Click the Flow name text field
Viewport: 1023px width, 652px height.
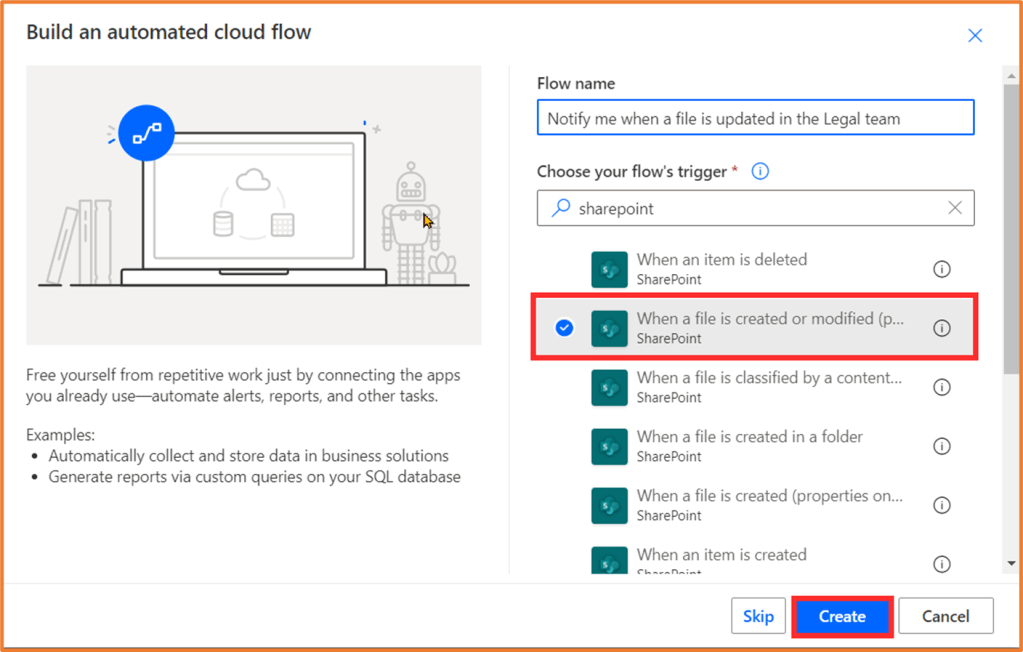pyautogui.click(x=755, y=118)
